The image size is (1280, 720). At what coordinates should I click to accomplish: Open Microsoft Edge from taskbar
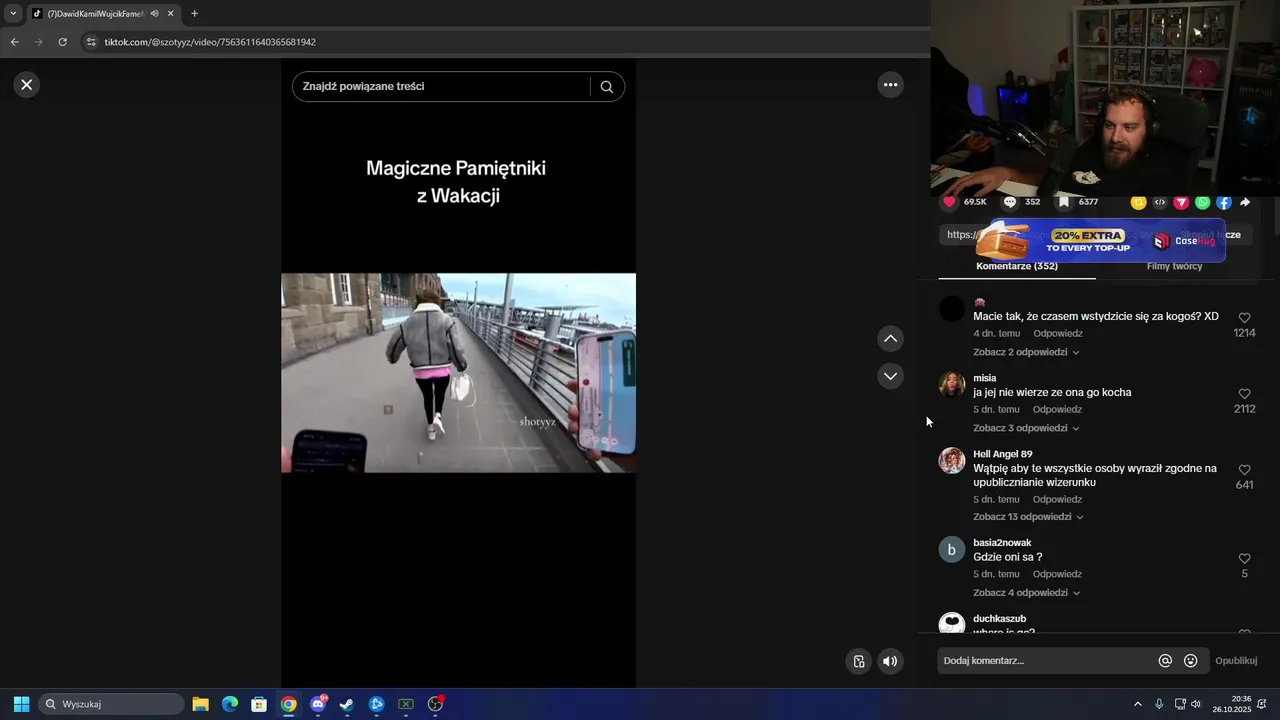[x=230, y=704]
